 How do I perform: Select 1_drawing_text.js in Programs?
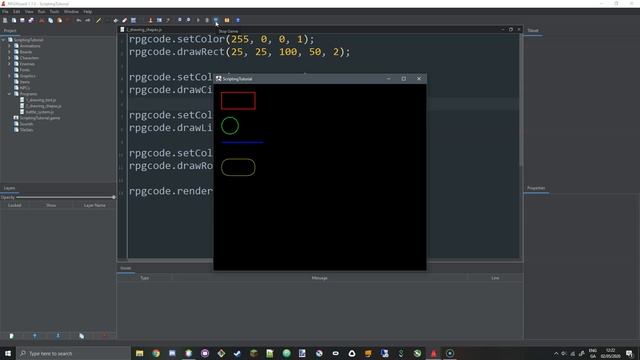pos(38,100)
